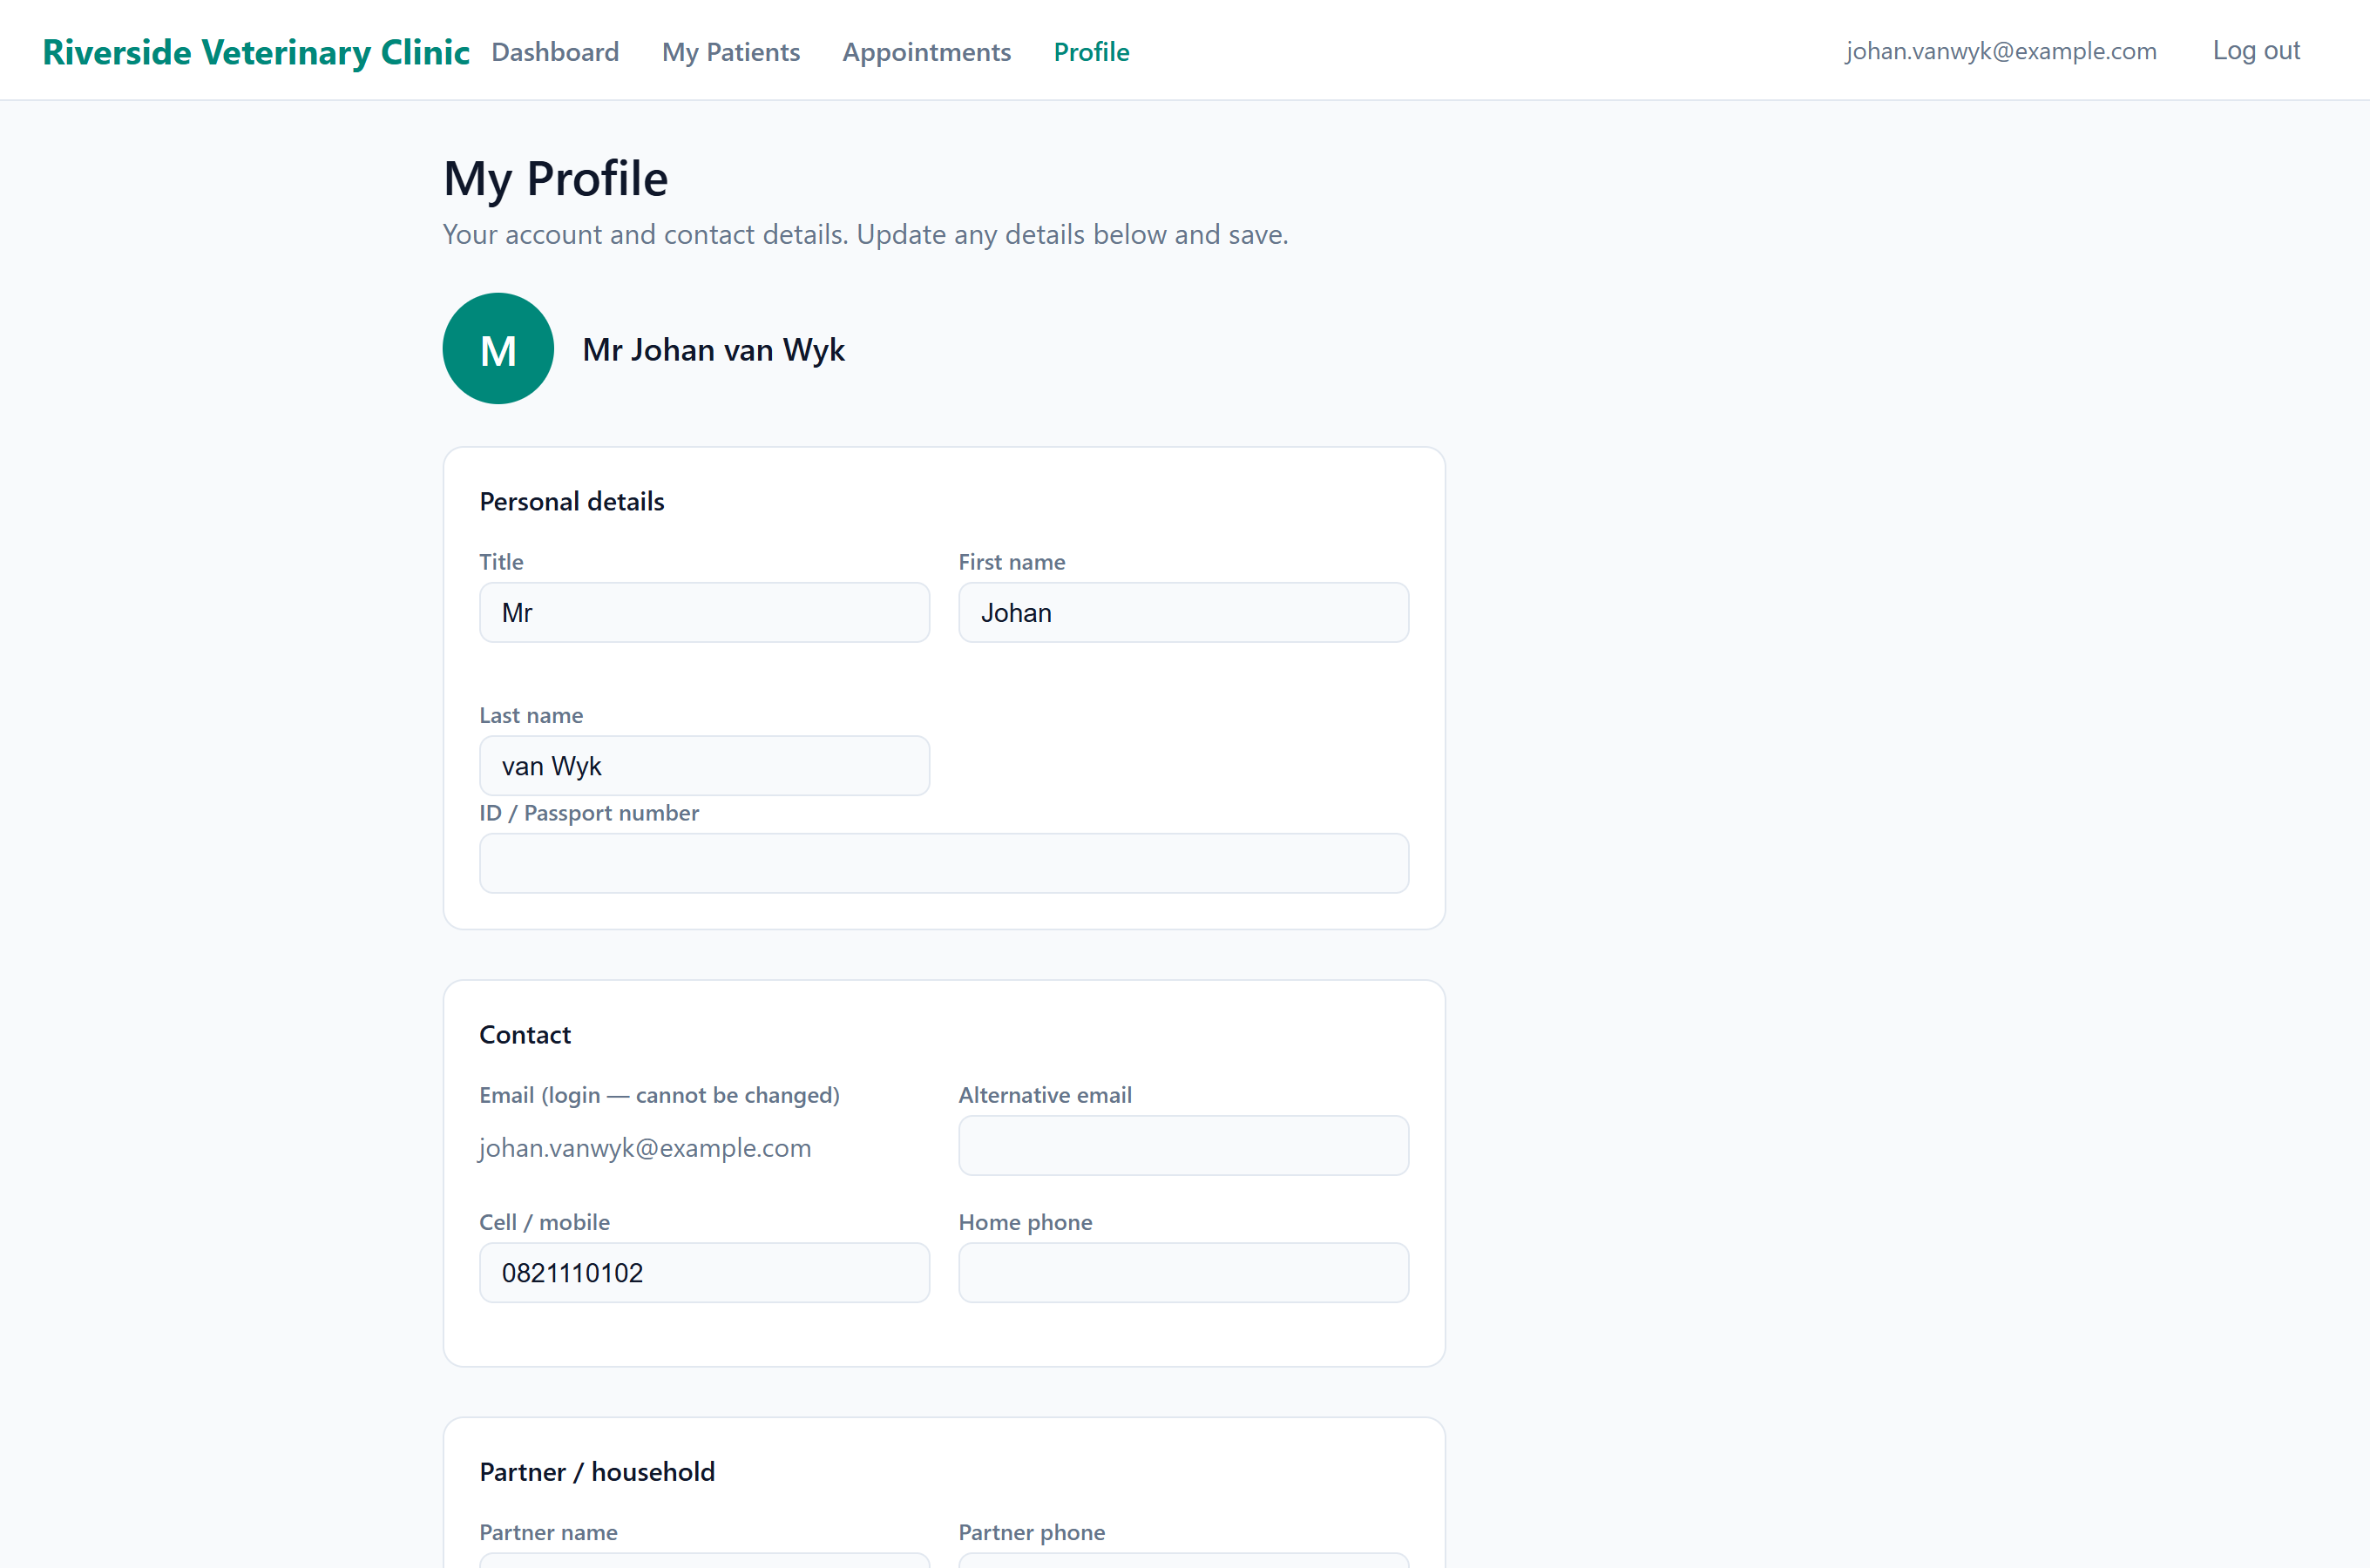Focus the Cell / mobile number field

(704, 1272)
